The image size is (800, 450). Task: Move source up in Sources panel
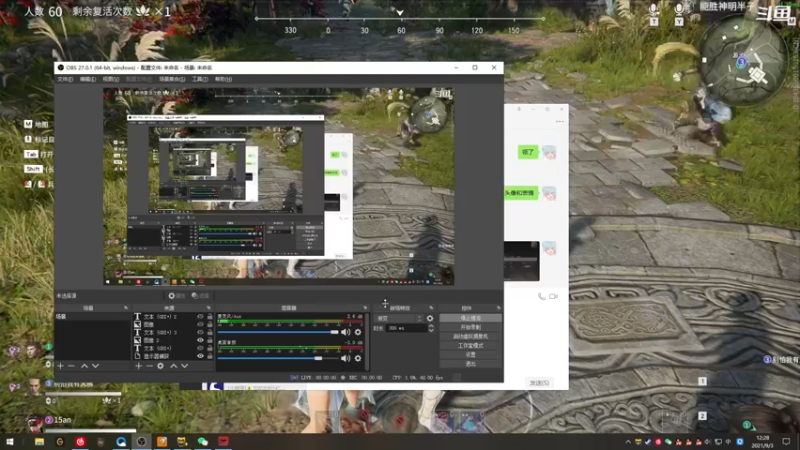click(173, 366)
